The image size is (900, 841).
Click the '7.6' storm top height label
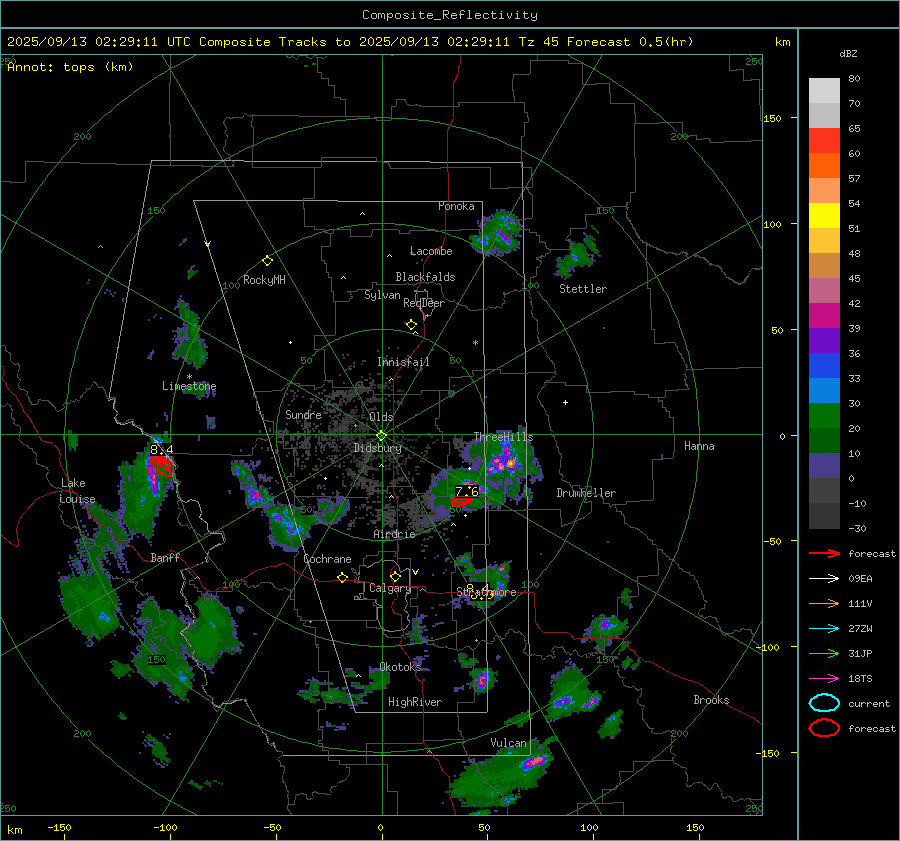[467, 491]
